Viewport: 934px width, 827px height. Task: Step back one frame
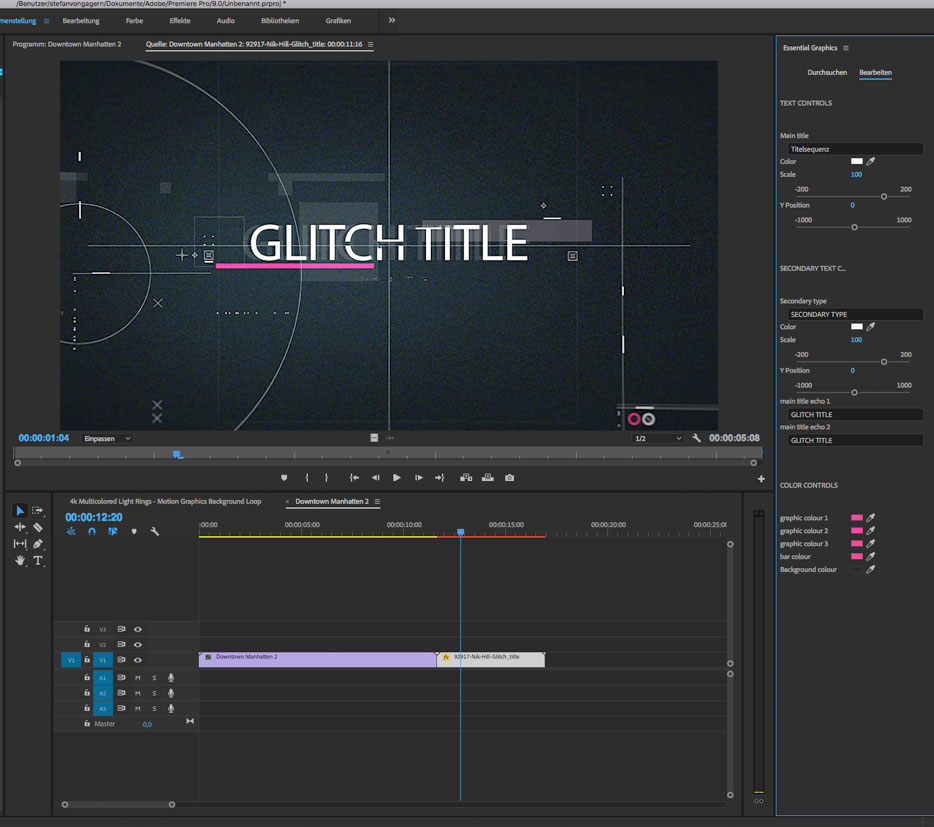(x=375, y=478)
